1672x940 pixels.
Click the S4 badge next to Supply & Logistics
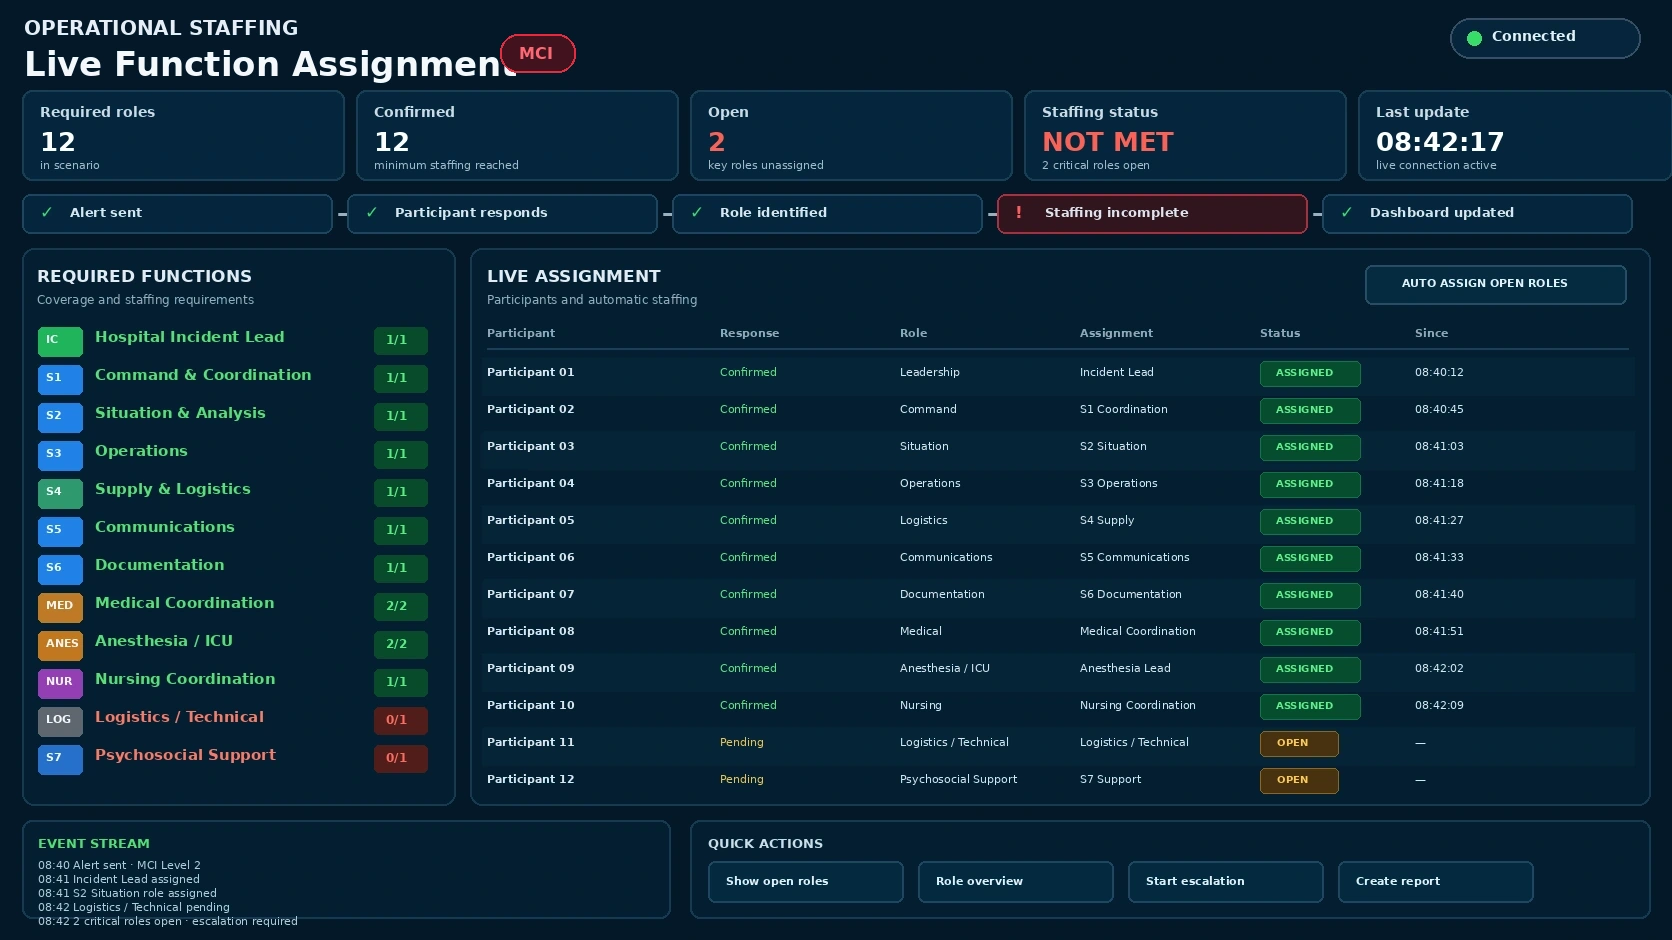(60, 493)
